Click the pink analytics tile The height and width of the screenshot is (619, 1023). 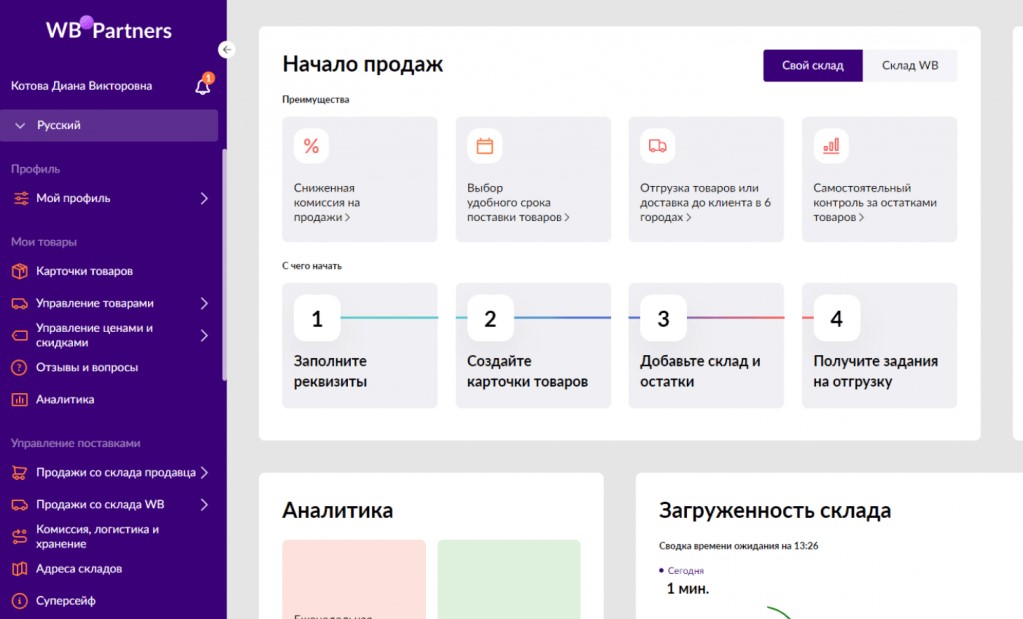[354, 579]
